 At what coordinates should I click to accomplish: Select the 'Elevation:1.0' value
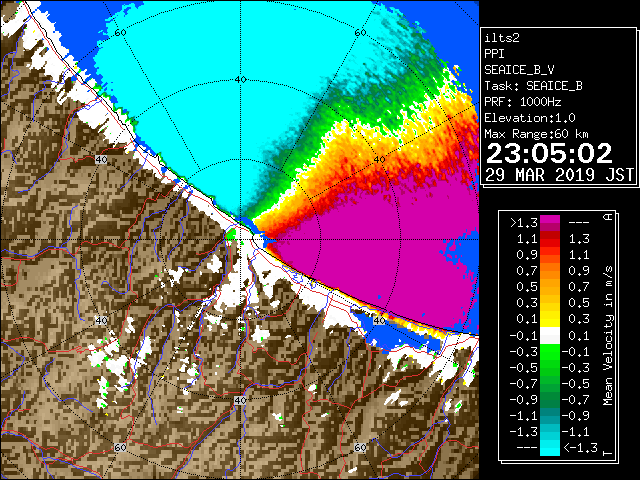(x=530, y=118)
